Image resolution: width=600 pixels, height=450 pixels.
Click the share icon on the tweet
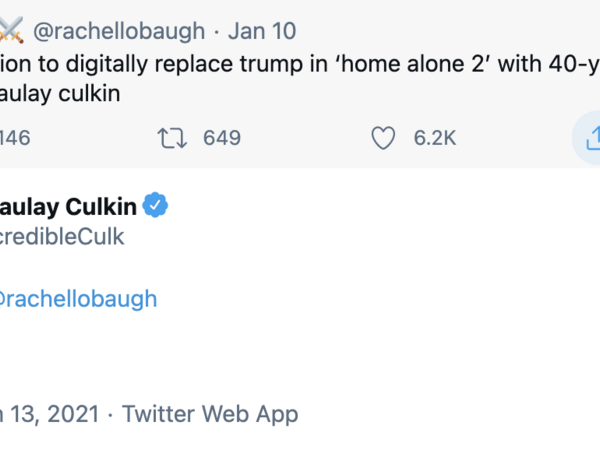click(x=589, y=138)
